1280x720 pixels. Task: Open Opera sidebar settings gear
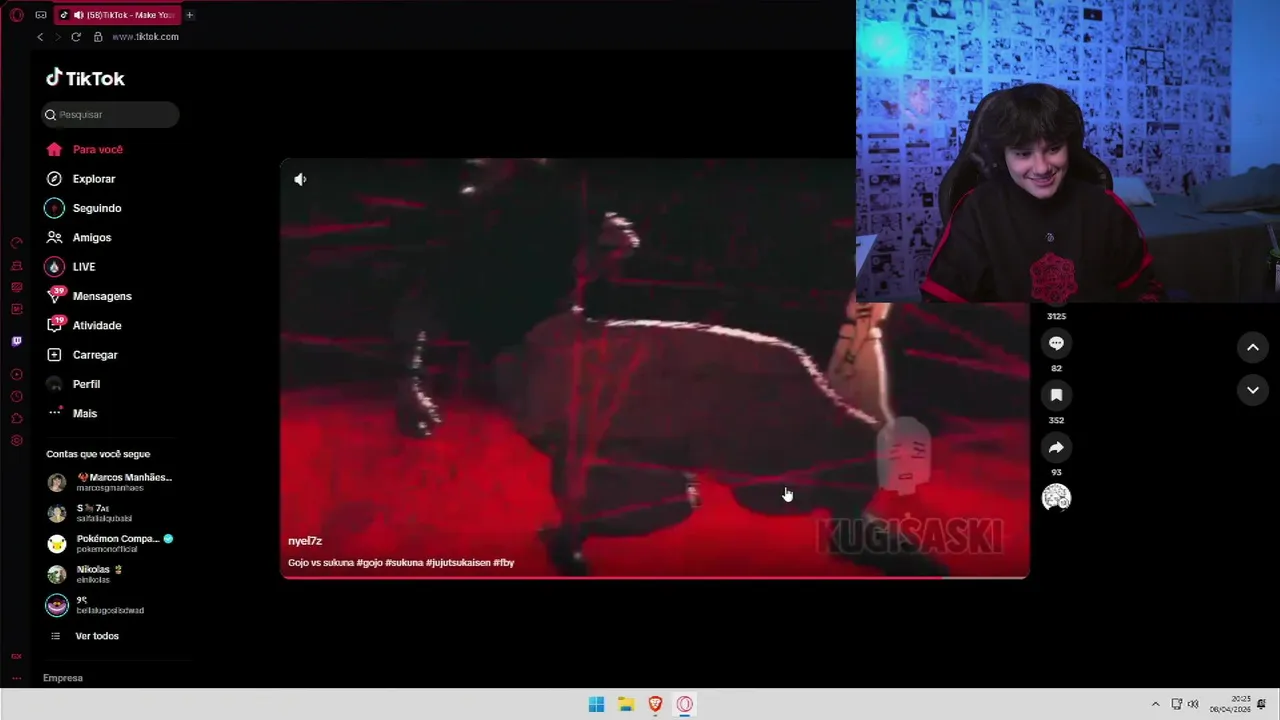pos(16,441)
